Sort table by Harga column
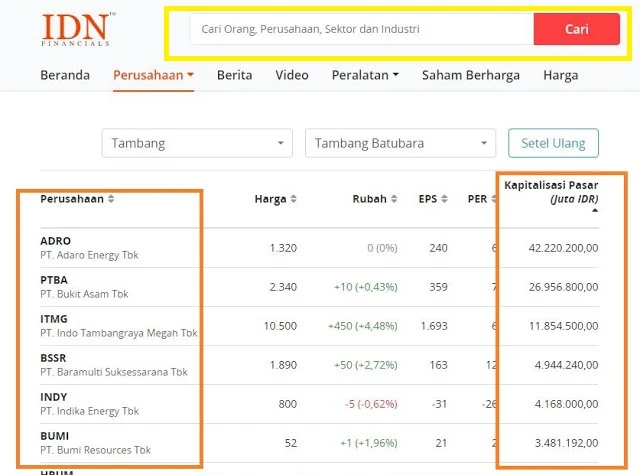Screen dimensions: 640x475 coord(276,199)
